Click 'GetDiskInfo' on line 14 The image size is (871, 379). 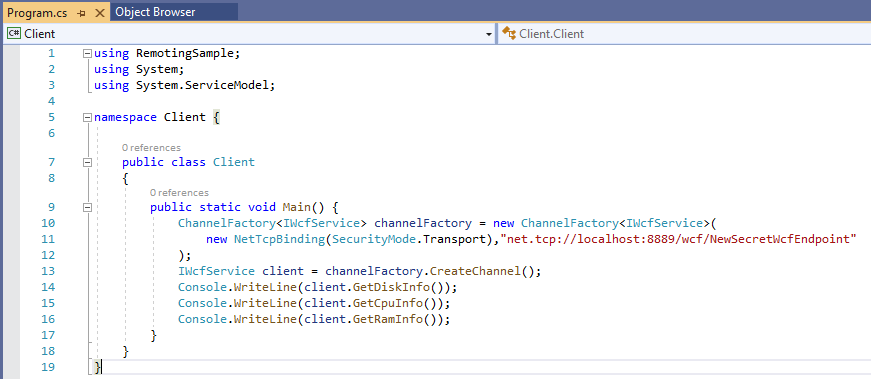coord(392,287)
